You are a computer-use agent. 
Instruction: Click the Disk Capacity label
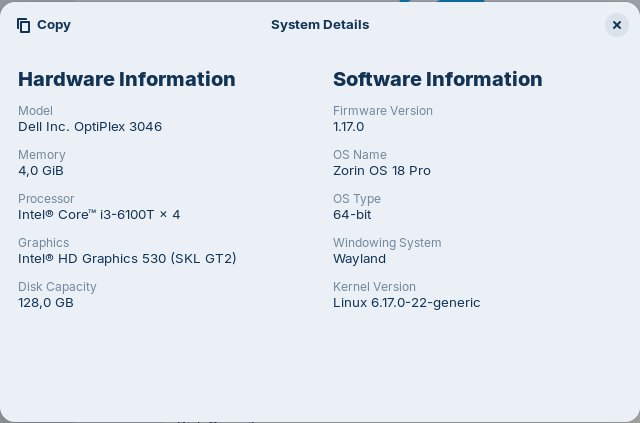pos(57,287)
